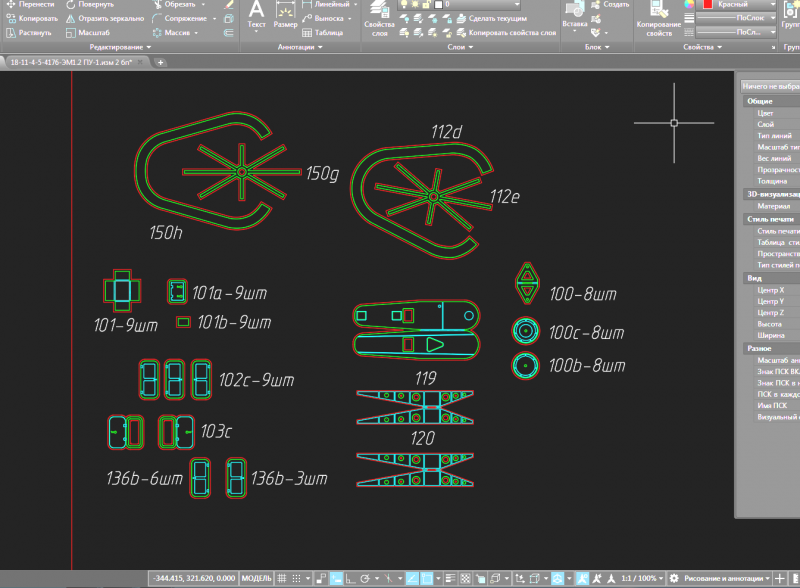Viewport: 800px width, 588px height.
Task: Toggle object snap tracking
Action: (x=412, y=578)
